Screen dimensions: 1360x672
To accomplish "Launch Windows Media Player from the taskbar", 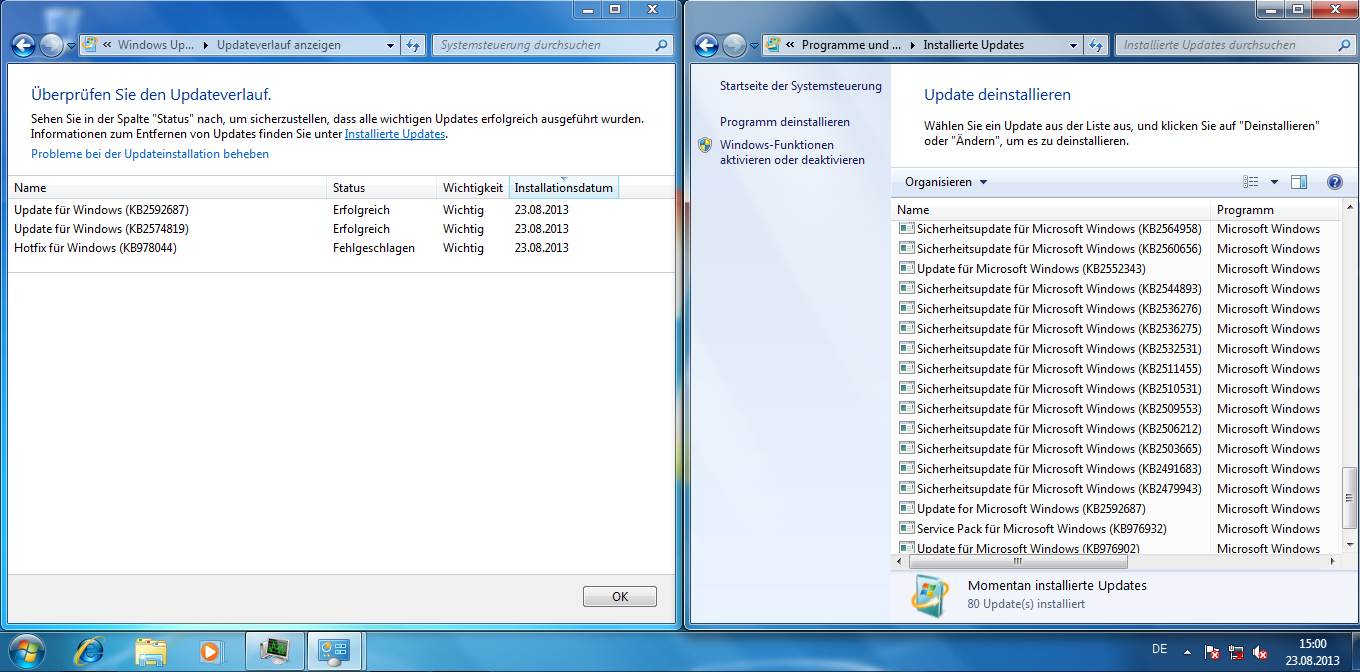I will pos(210,651).
